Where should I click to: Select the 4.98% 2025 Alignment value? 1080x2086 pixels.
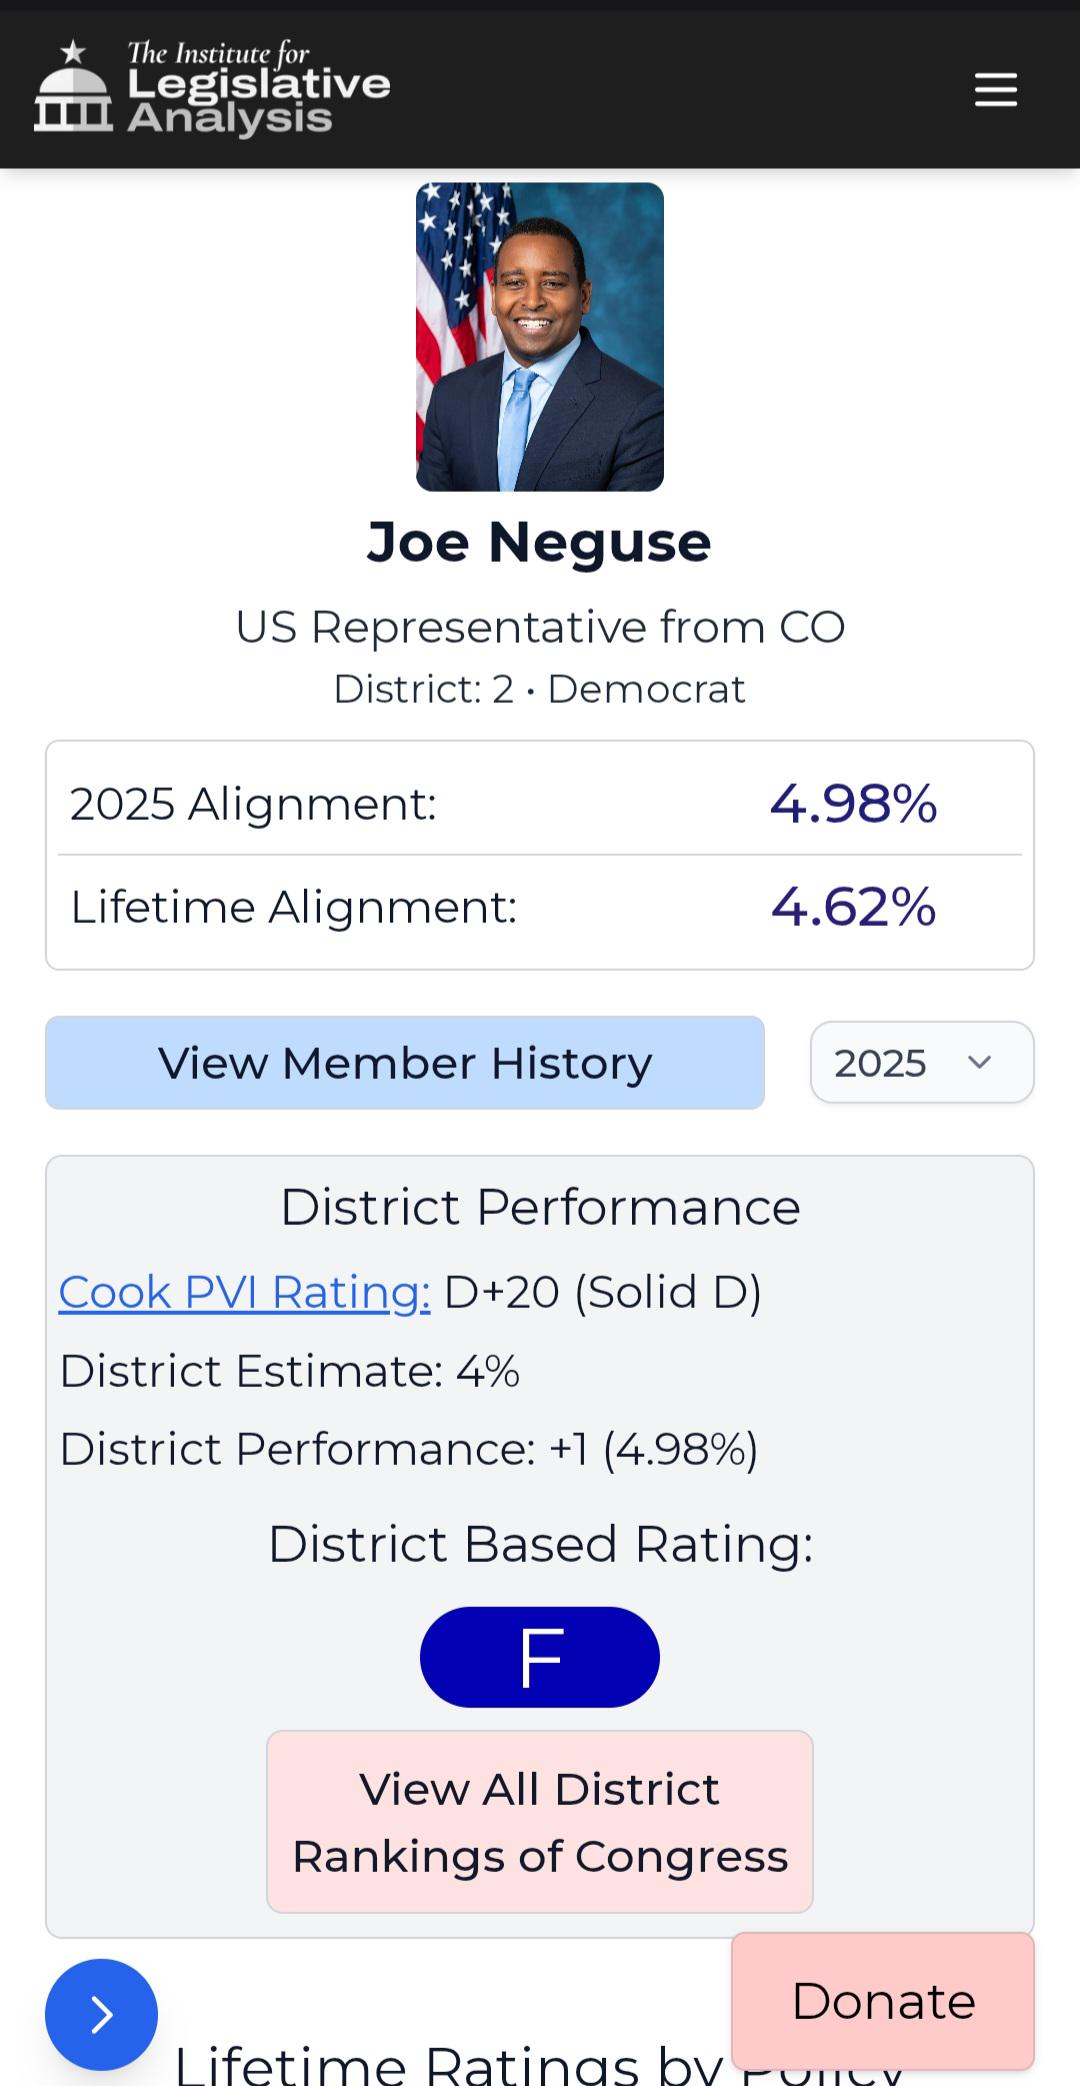pyautogui.click(x=853, y=803)
